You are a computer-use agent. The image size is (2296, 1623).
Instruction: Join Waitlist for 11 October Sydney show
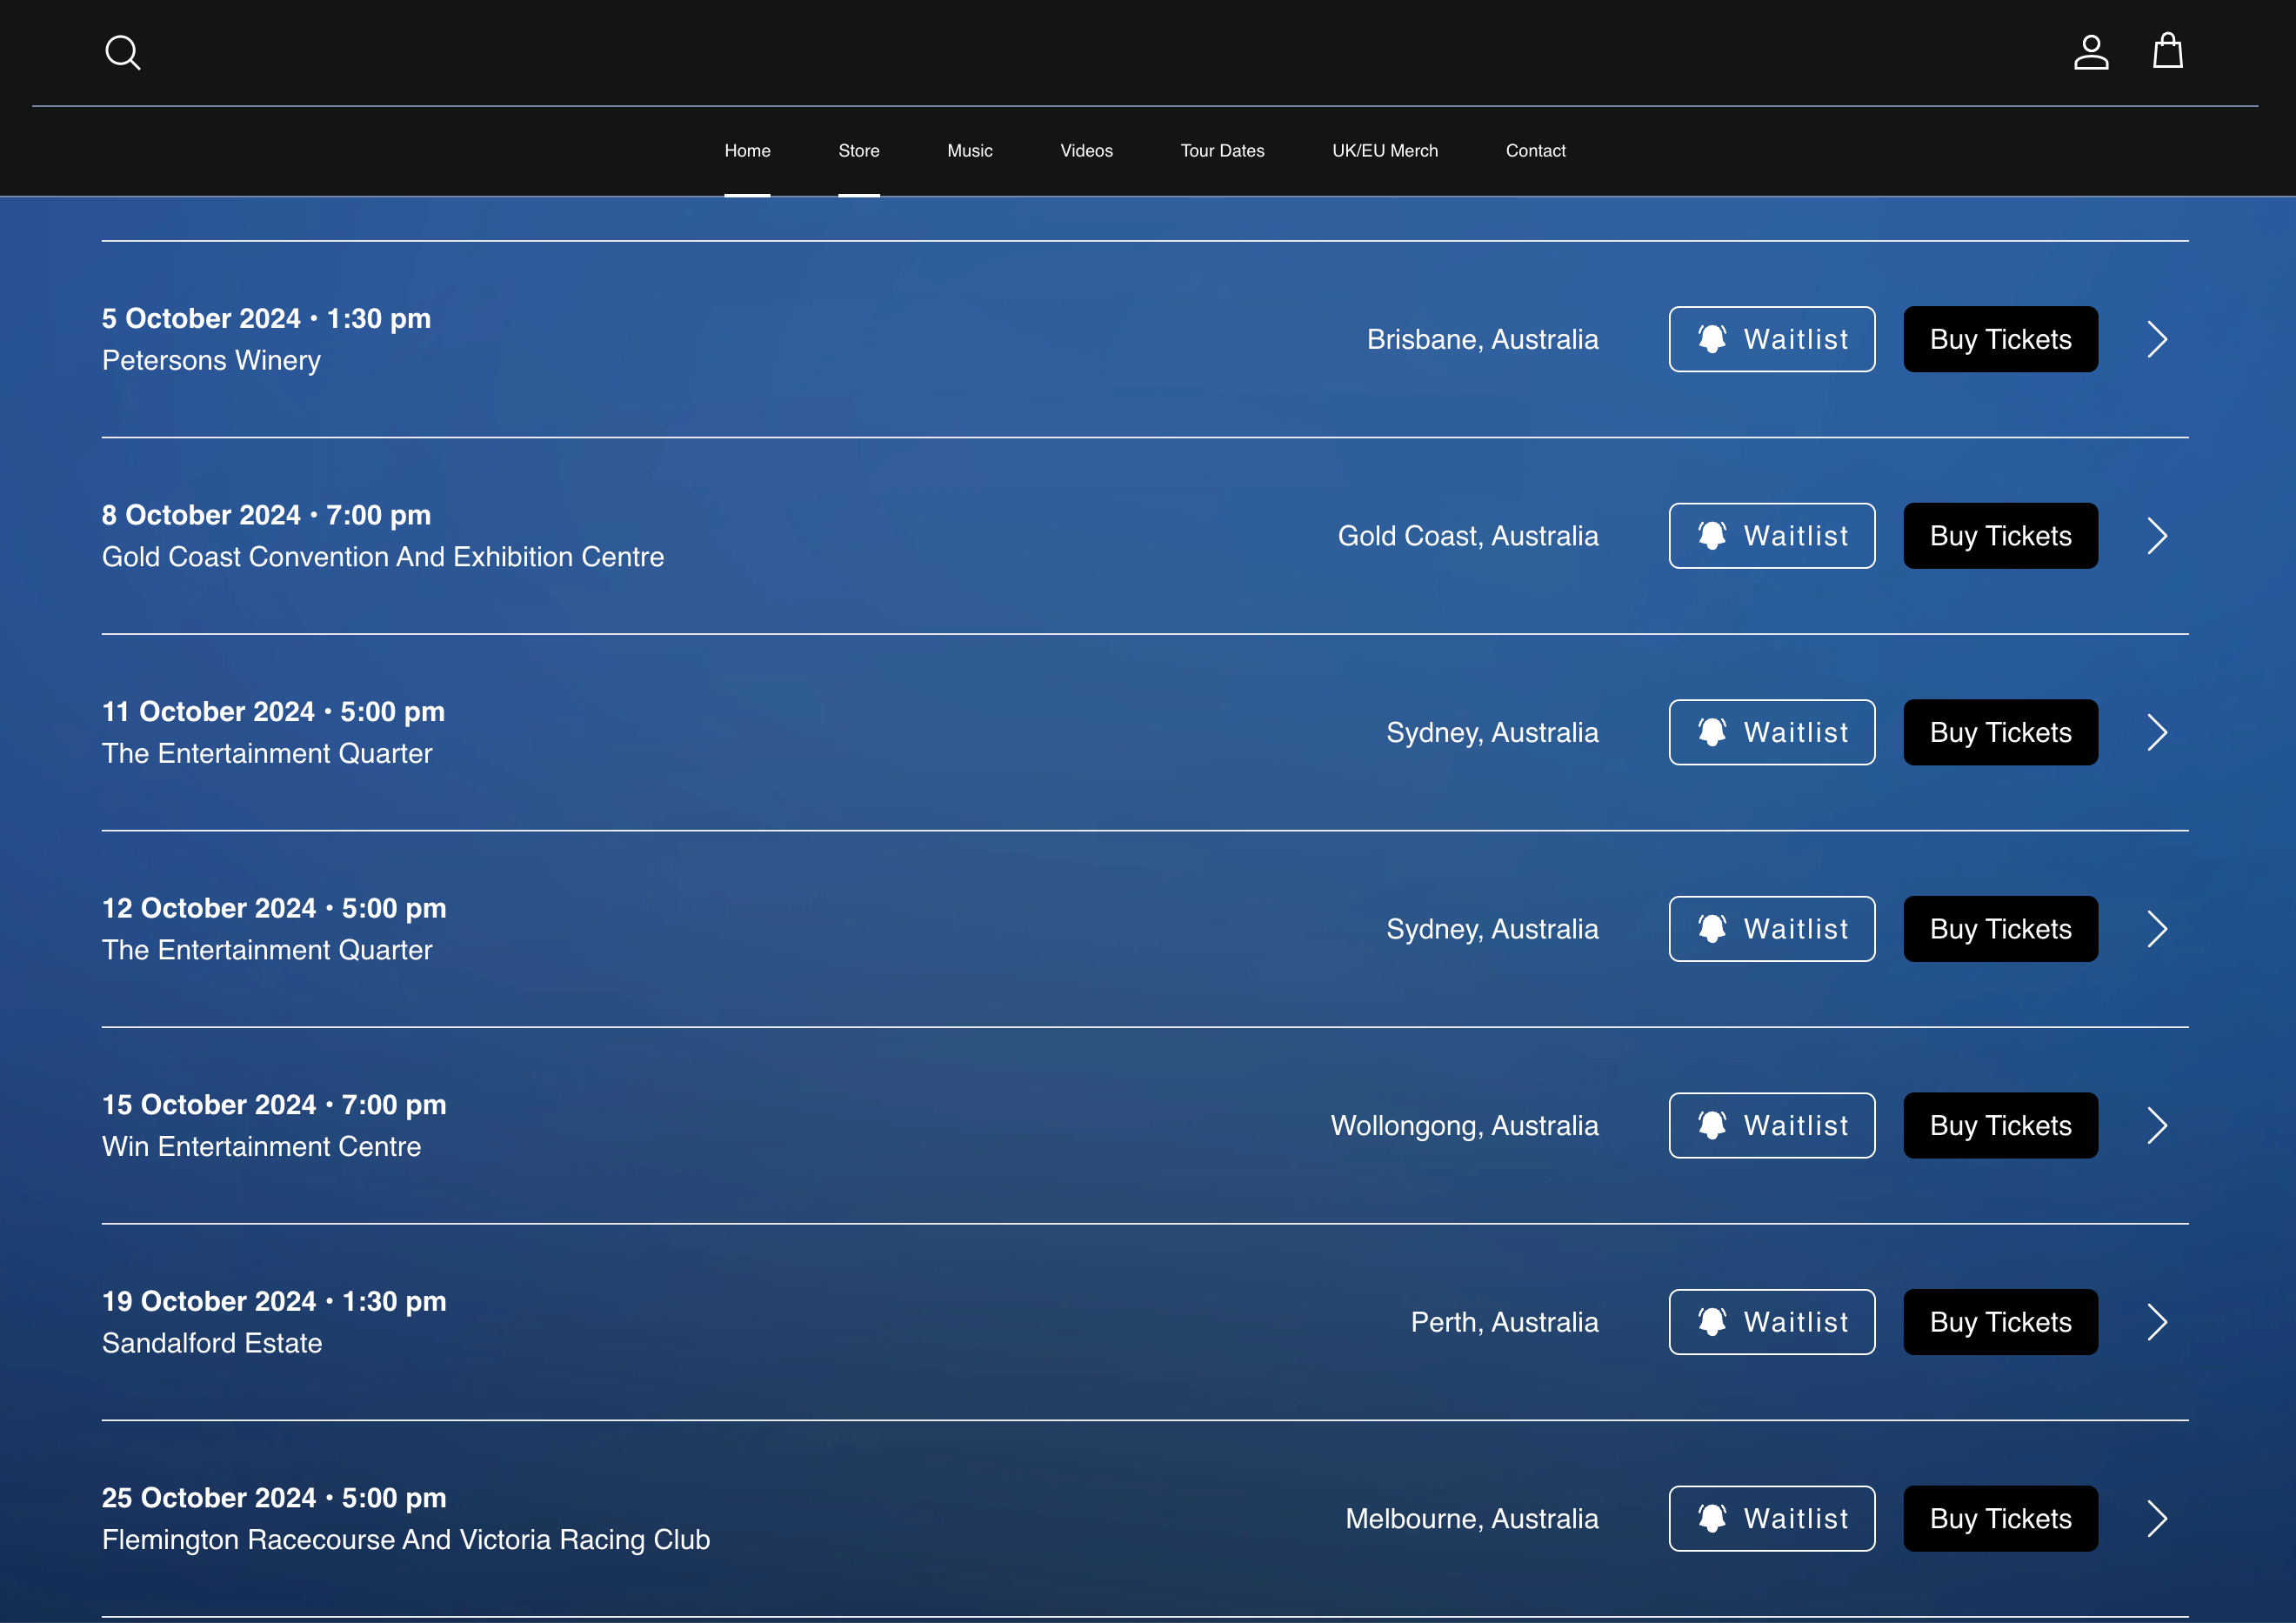1771,732
